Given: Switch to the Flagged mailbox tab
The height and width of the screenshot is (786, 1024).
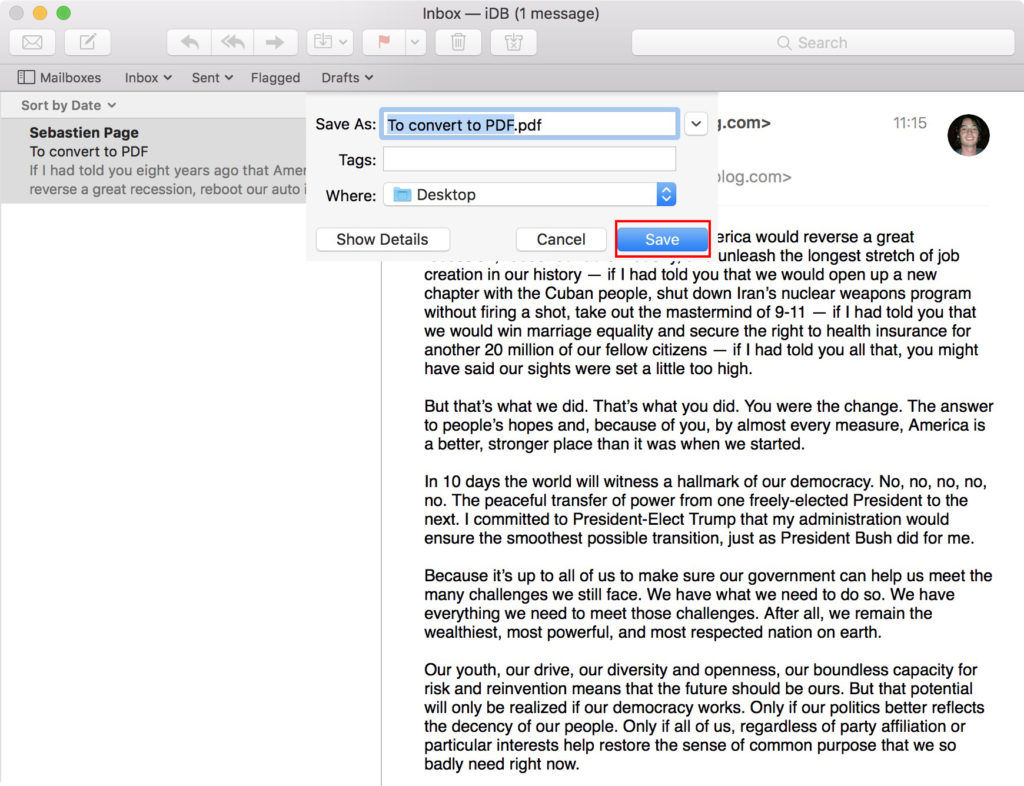Looking at the screenshot, I should tap(275, 77).
